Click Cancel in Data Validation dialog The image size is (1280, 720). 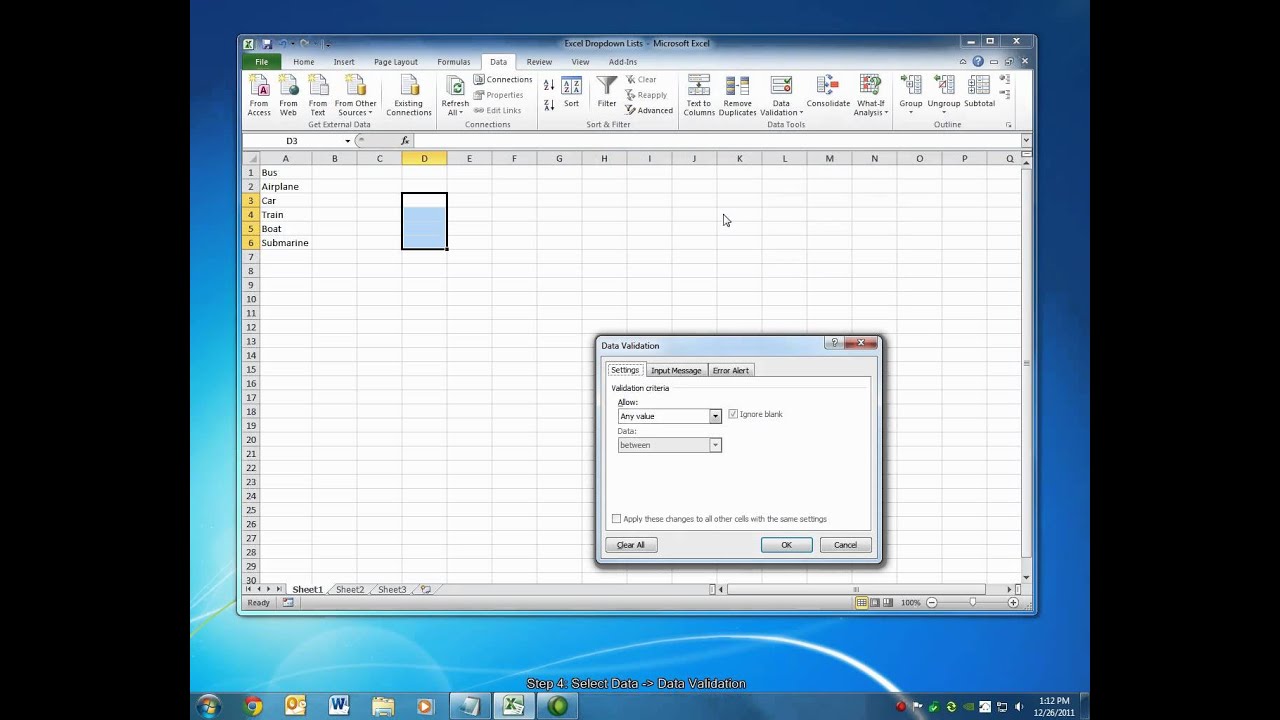[845, 545]
